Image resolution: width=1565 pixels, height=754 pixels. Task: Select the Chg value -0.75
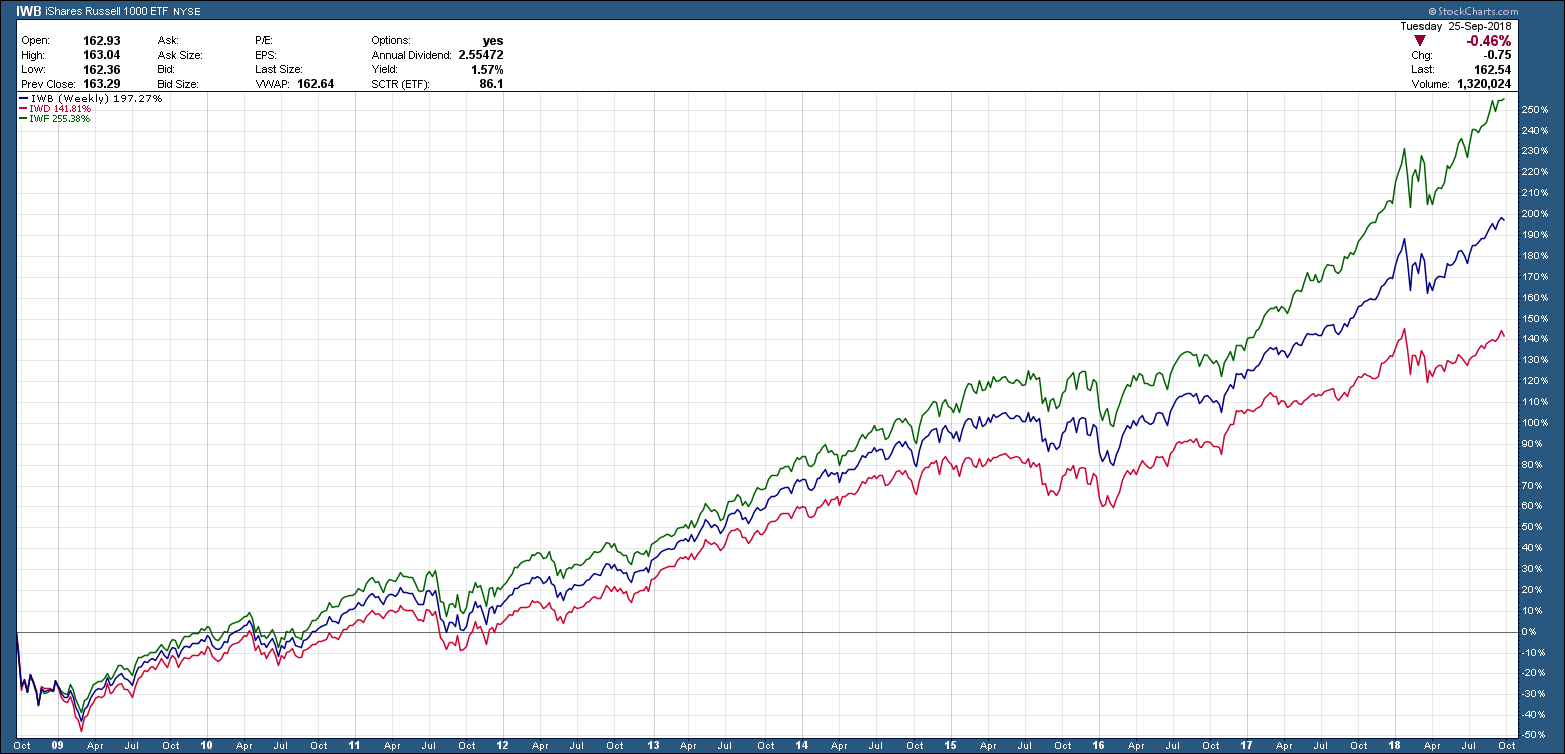point(1496,55)
